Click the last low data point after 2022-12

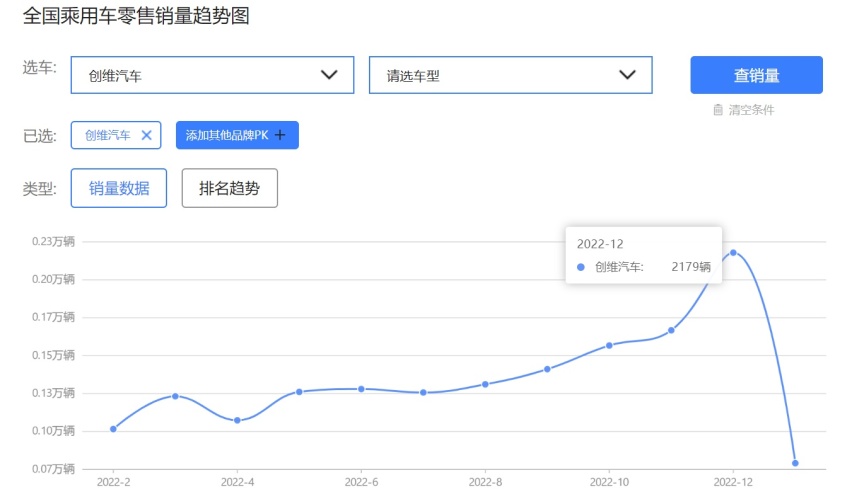795,463
